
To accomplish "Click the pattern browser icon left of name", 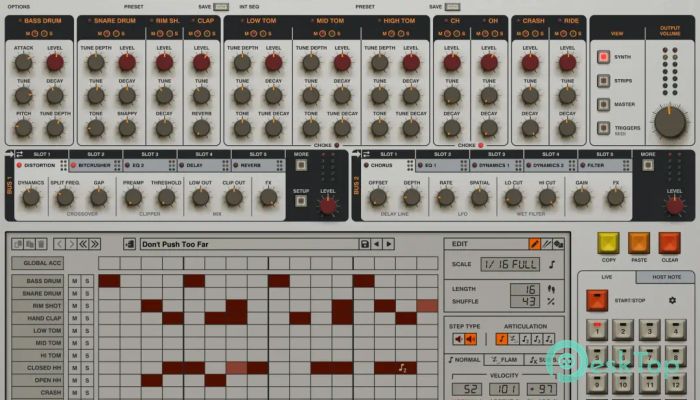I will click(x=129, y=244).
